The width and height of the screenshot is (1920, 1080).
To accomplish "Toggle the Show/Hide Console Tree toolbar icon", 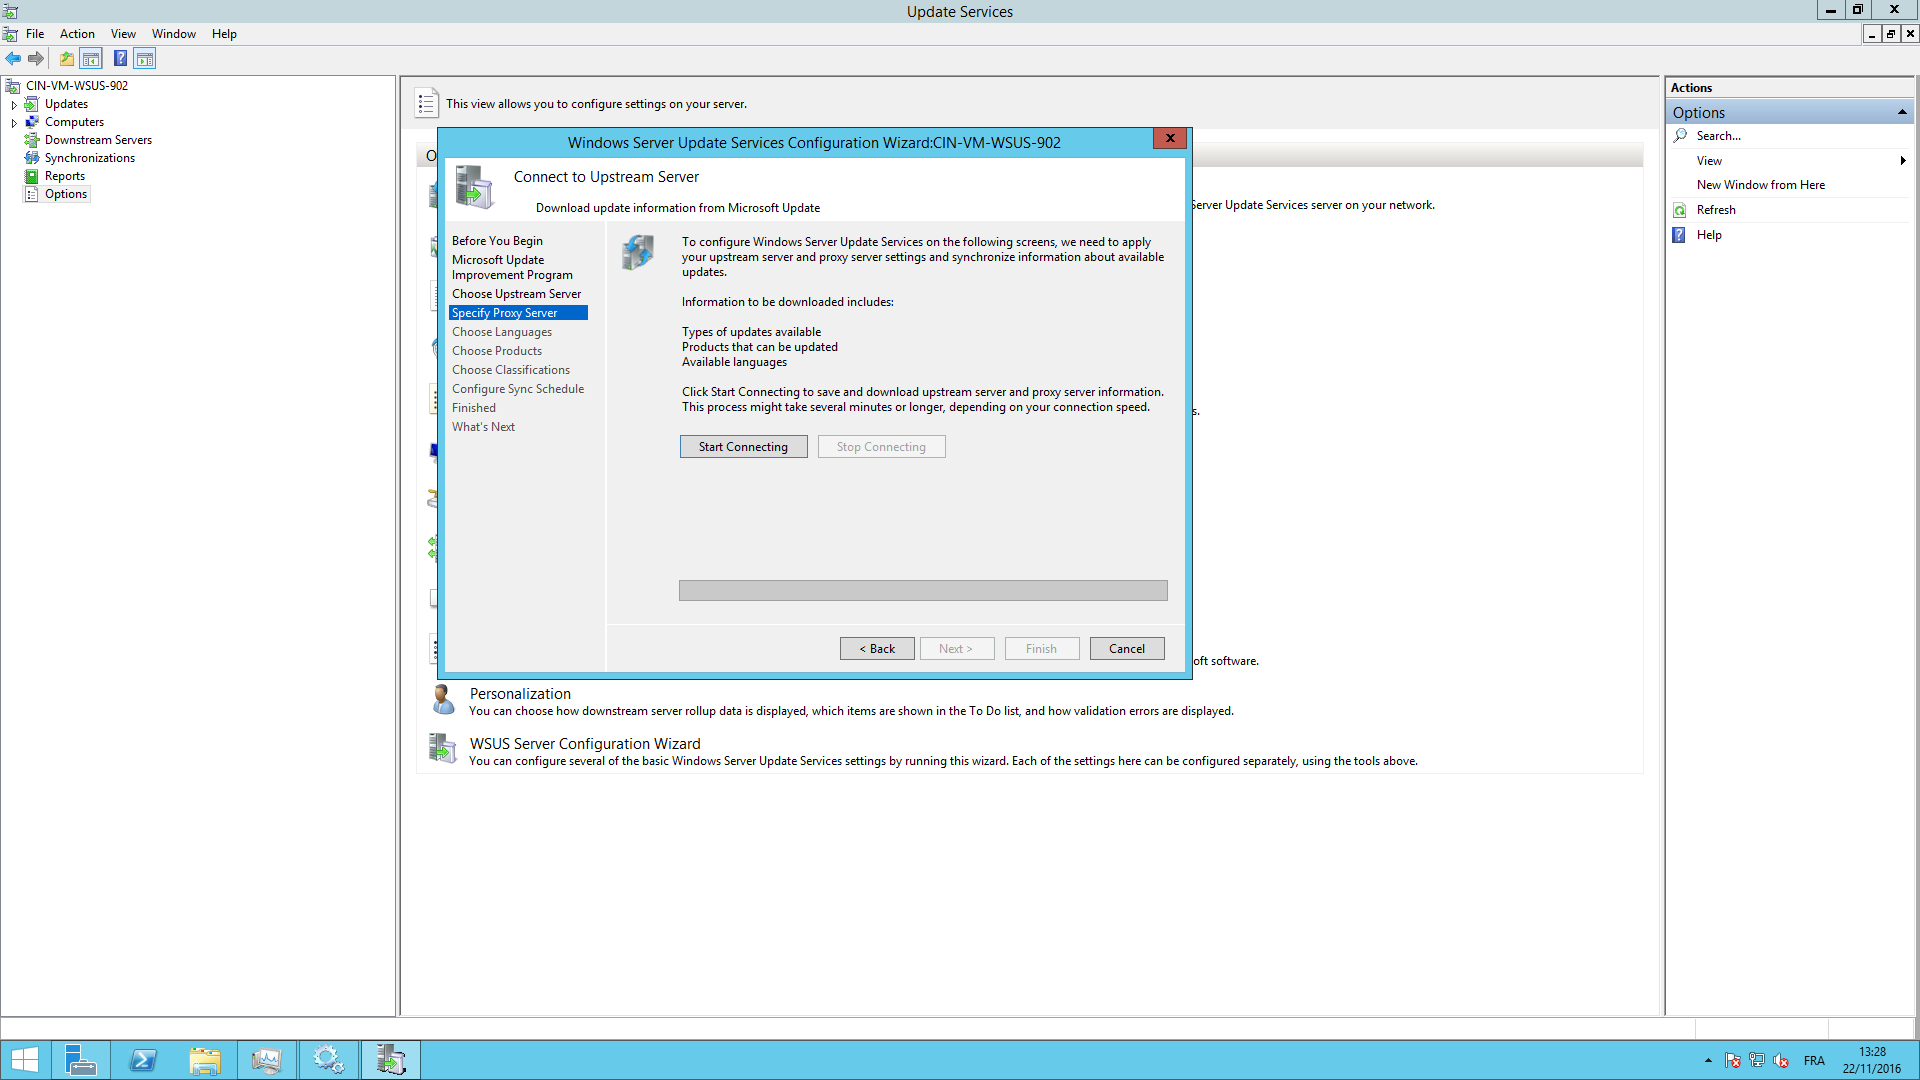I will pos(91,59).
